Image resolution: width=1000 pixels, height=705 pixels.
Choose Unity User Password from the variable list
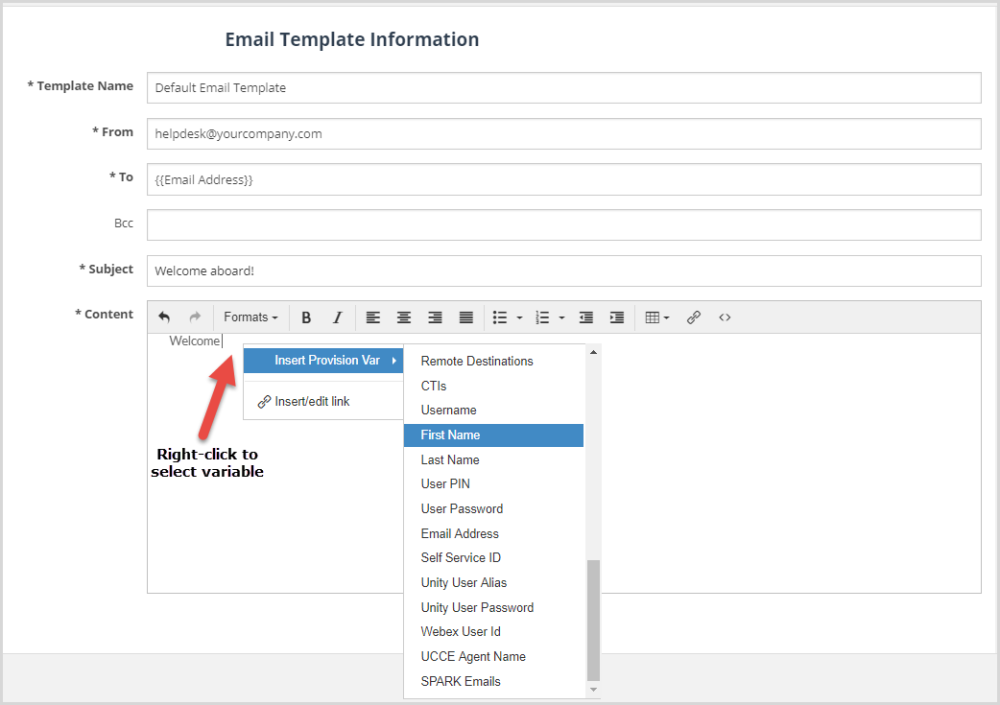(477, 607)
